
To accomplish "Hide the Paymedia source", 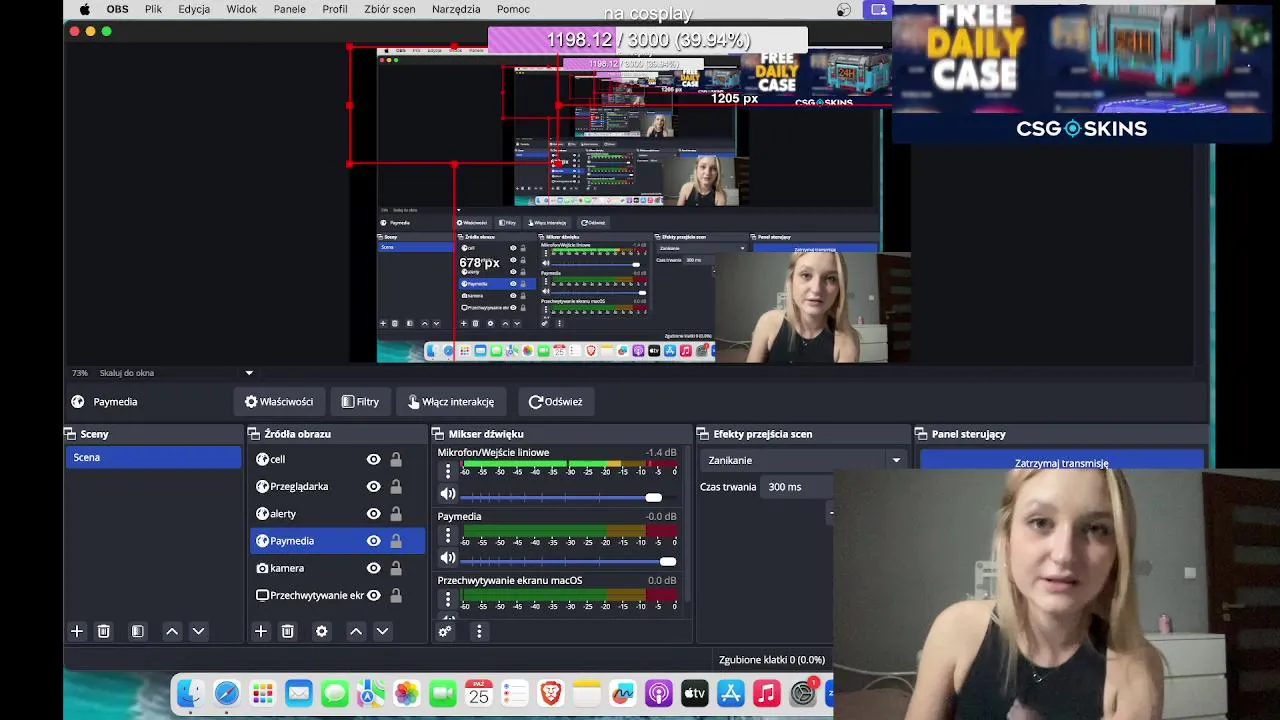I will point(373,541).
